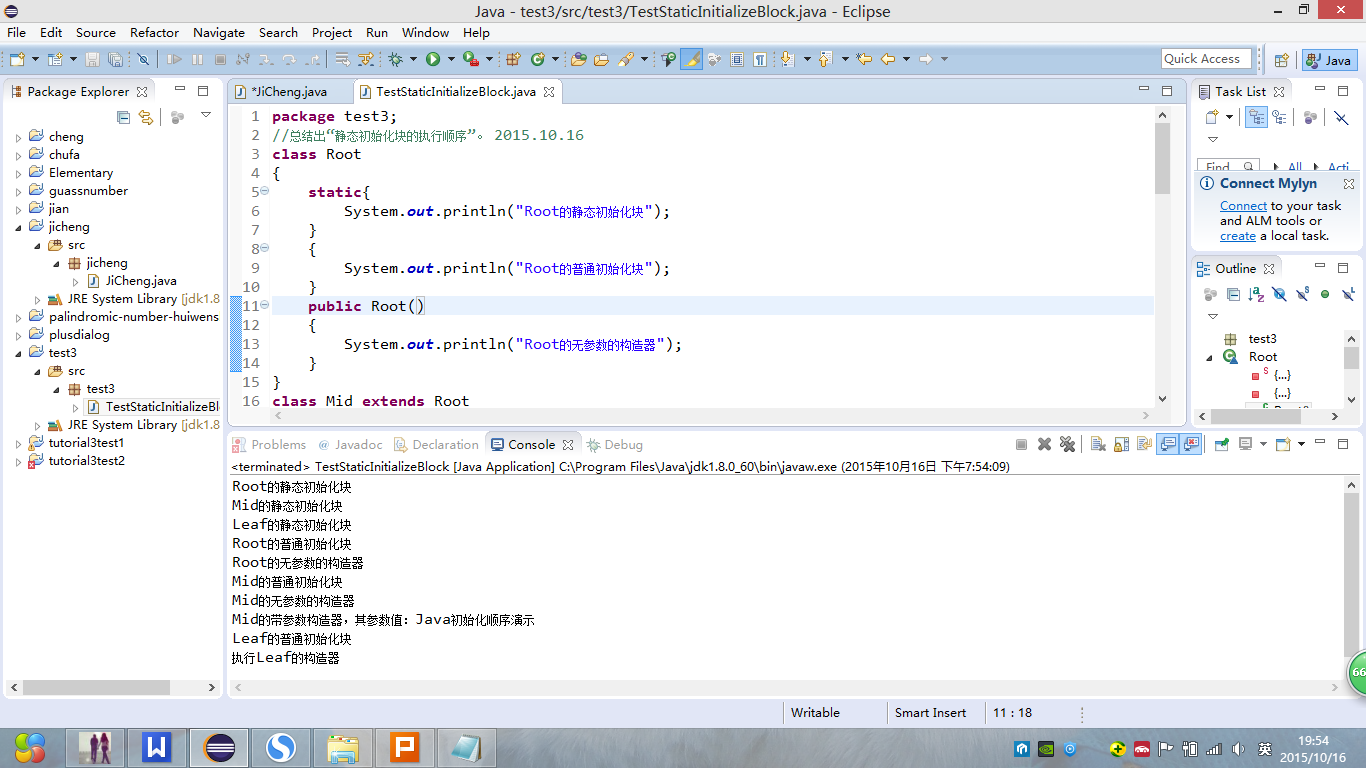Open the Source menu

point(96,32)
